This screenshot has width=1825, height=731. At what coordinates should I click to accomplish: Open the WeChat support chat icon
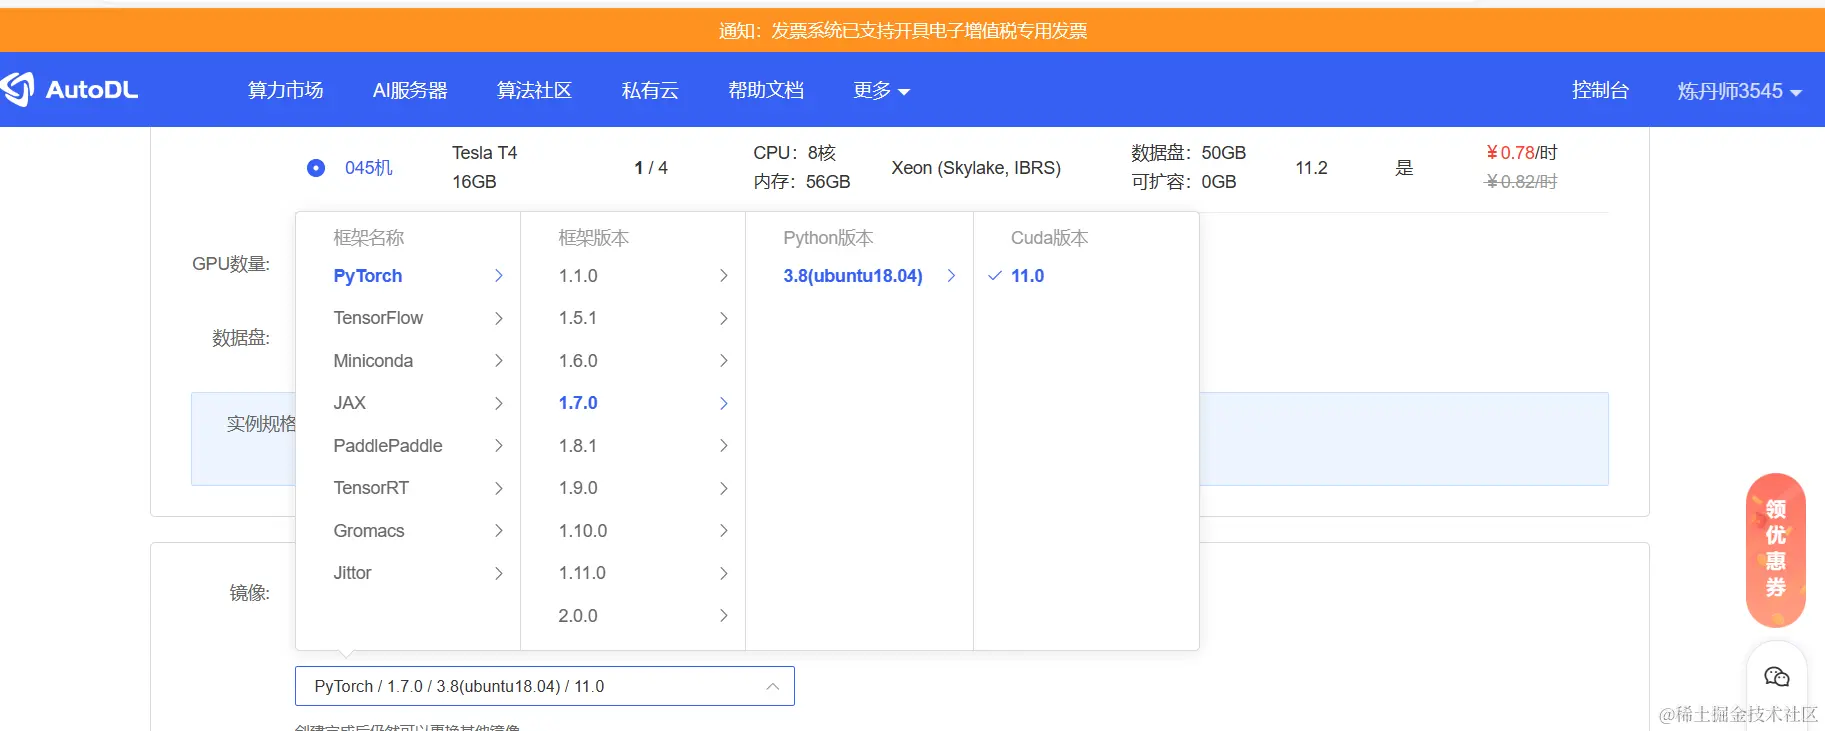tap(1776, 677)
